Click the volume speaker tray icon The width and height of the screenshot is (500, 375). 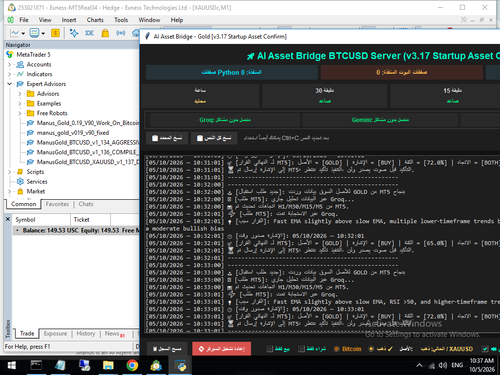(443, 365)
